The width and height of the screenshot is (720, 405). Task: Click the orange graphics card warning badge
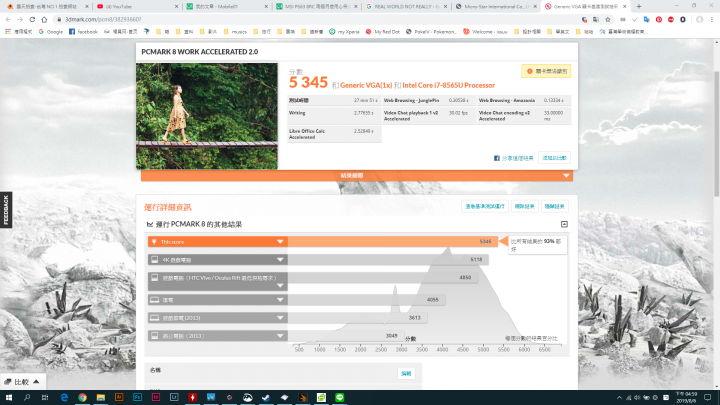546,71
